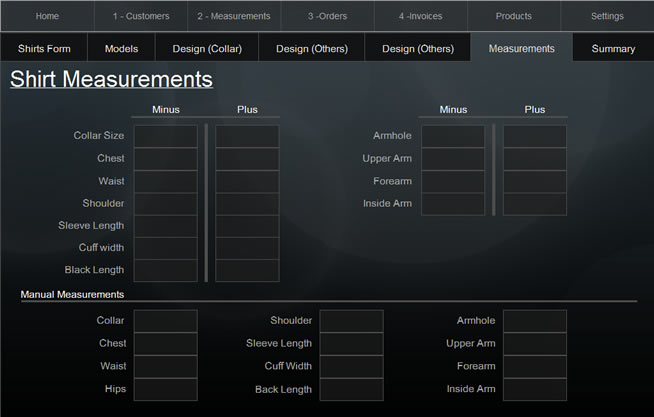
Task: Go to the Home menu
Action: click(47, 16)
